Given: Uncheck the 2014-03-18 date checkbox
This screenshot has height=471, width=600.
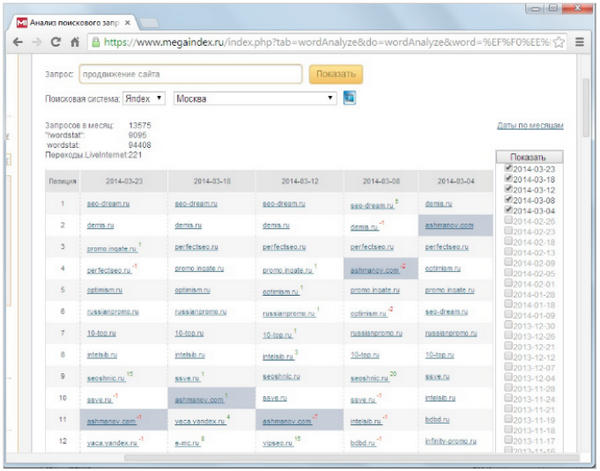Looking at the screenshot, I should click(x=509, y=178).
